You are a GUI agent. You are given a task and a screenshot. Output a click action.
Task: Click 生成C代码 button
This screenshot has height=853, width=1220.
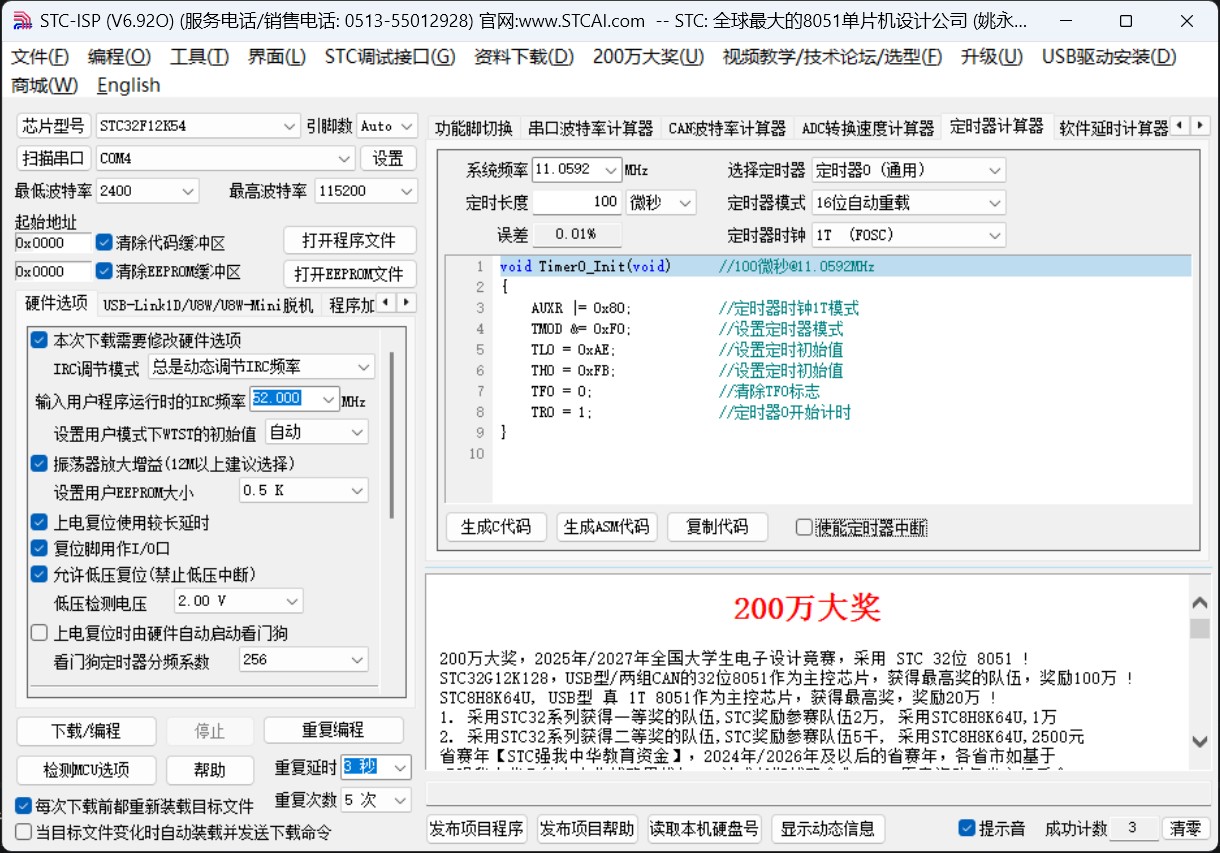point(495,527)
